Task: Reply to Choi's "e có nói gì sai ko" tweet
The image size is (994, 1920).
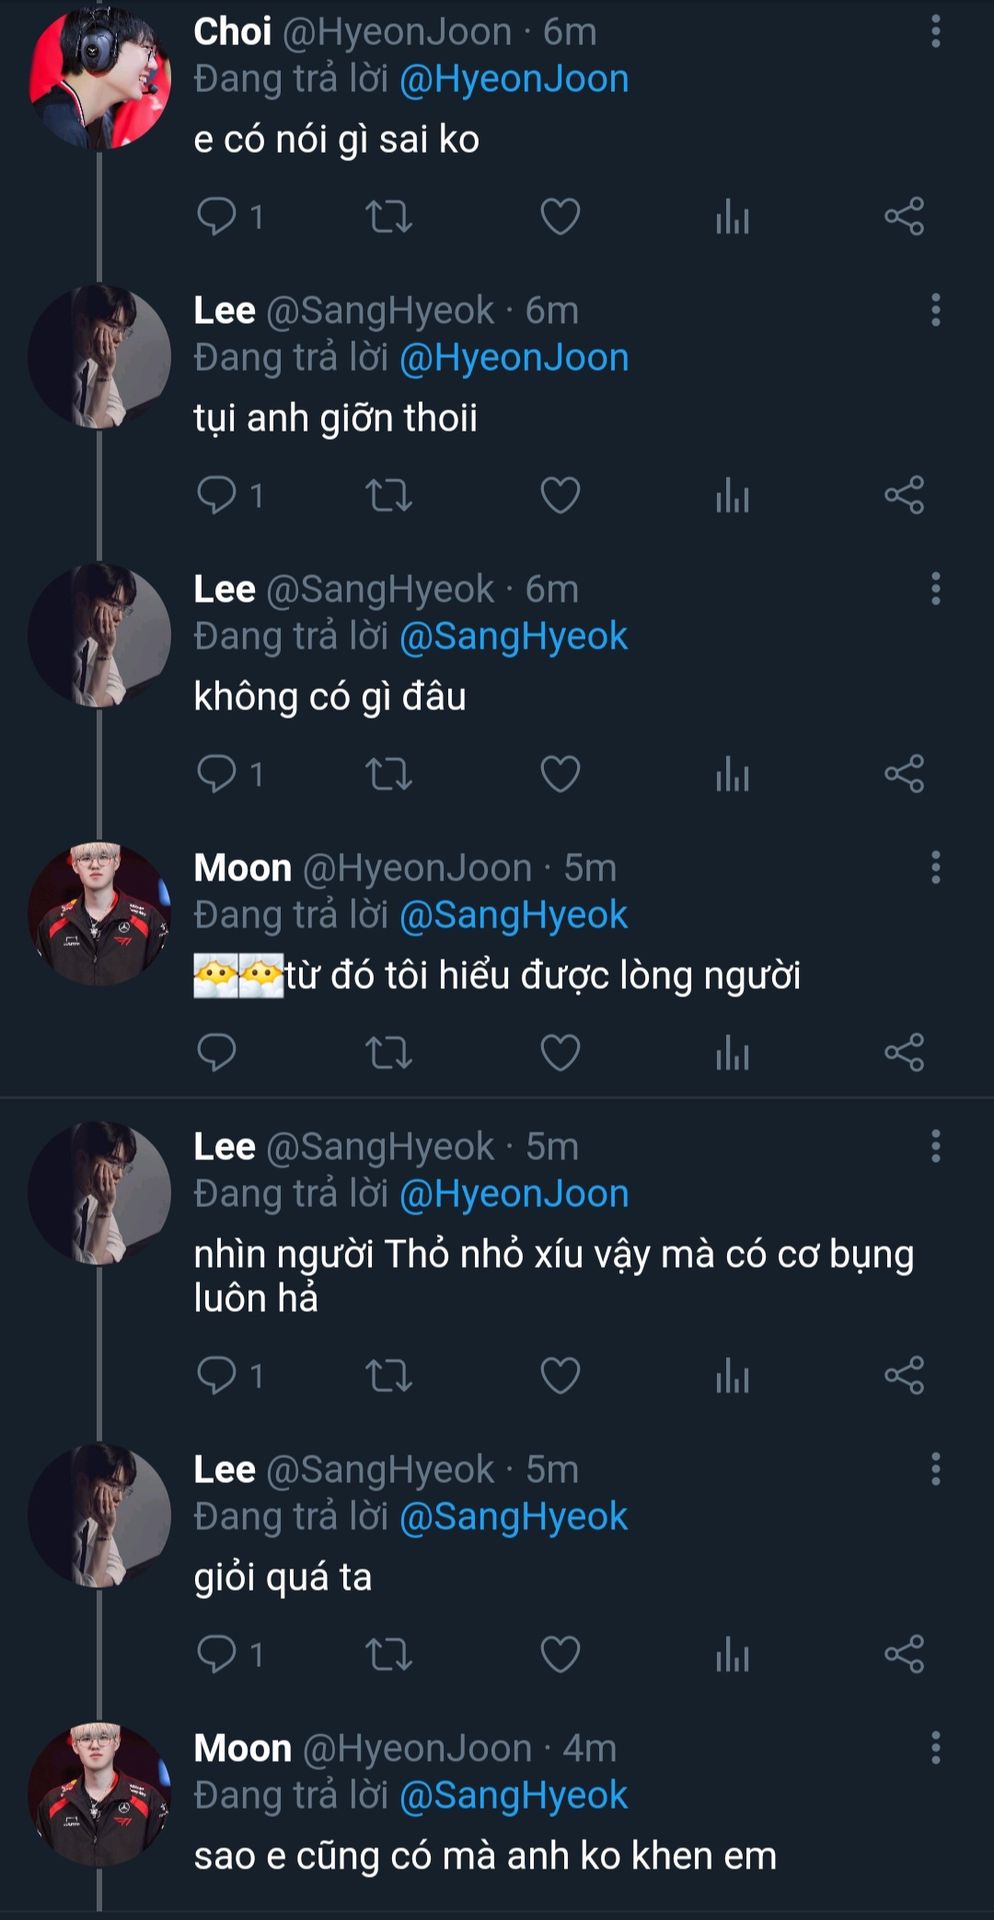Action: tap(217, 216)
